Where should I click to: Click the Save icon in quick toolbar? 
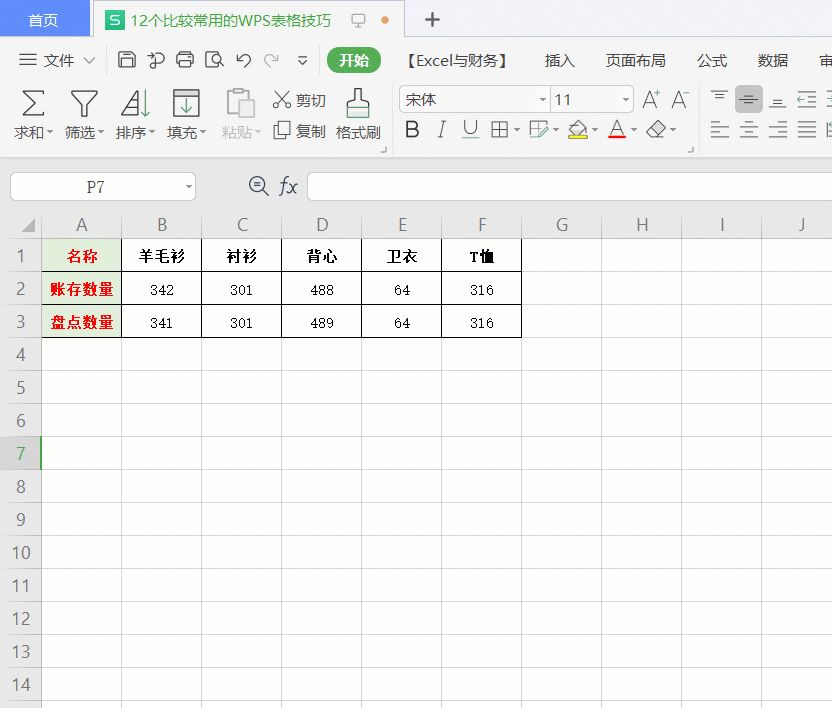tap(127, 60)
